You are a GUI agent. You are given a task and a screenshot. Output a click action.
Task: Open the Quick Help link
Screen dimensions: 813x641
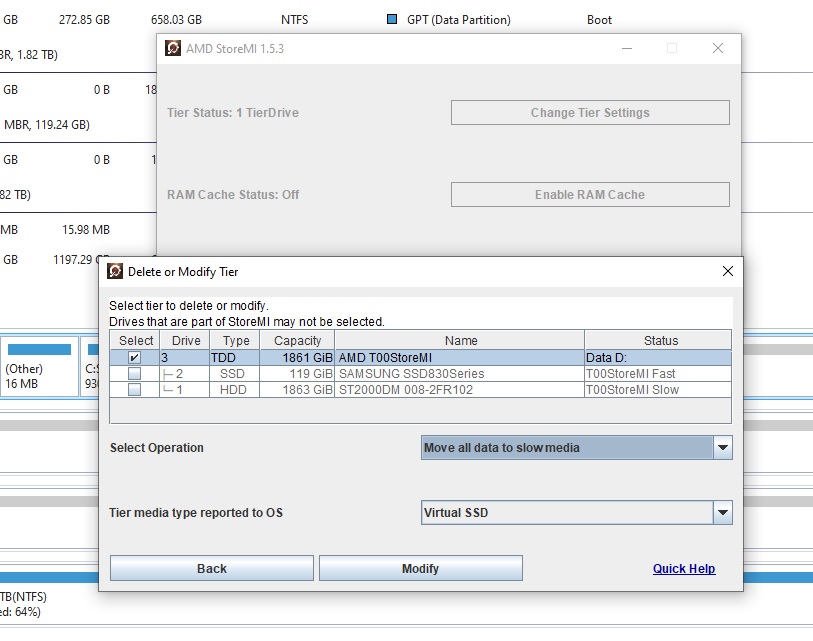tap(684, 568)
